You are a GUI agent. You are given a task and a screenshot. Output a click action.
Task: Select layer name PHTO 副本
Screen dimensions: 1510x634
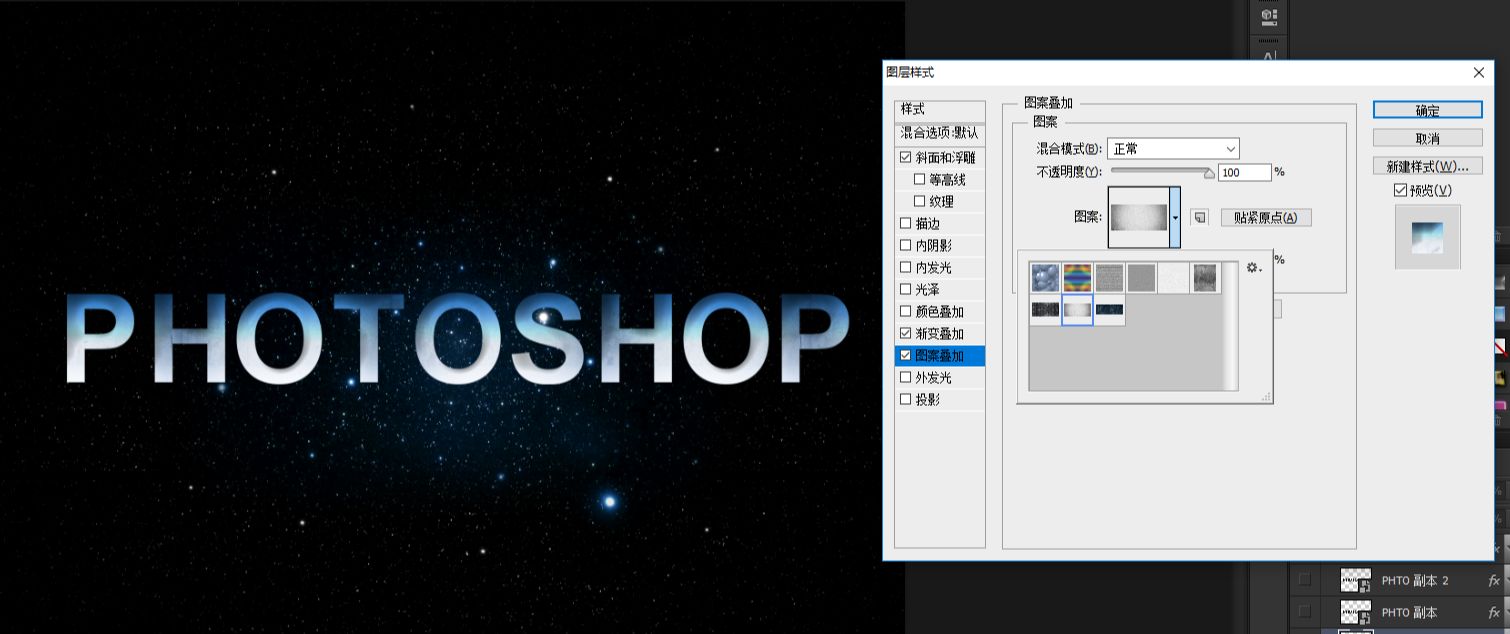[1409, 613]
